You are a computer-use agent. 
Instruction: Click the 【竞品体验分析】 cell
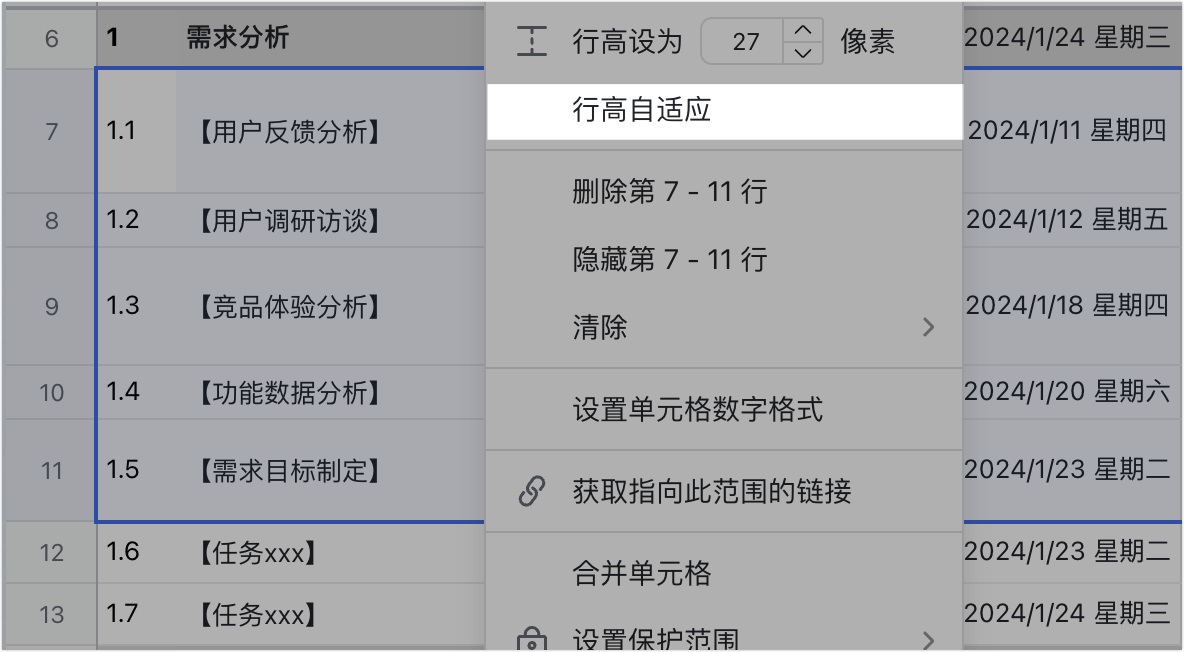(x=330, y=307)
